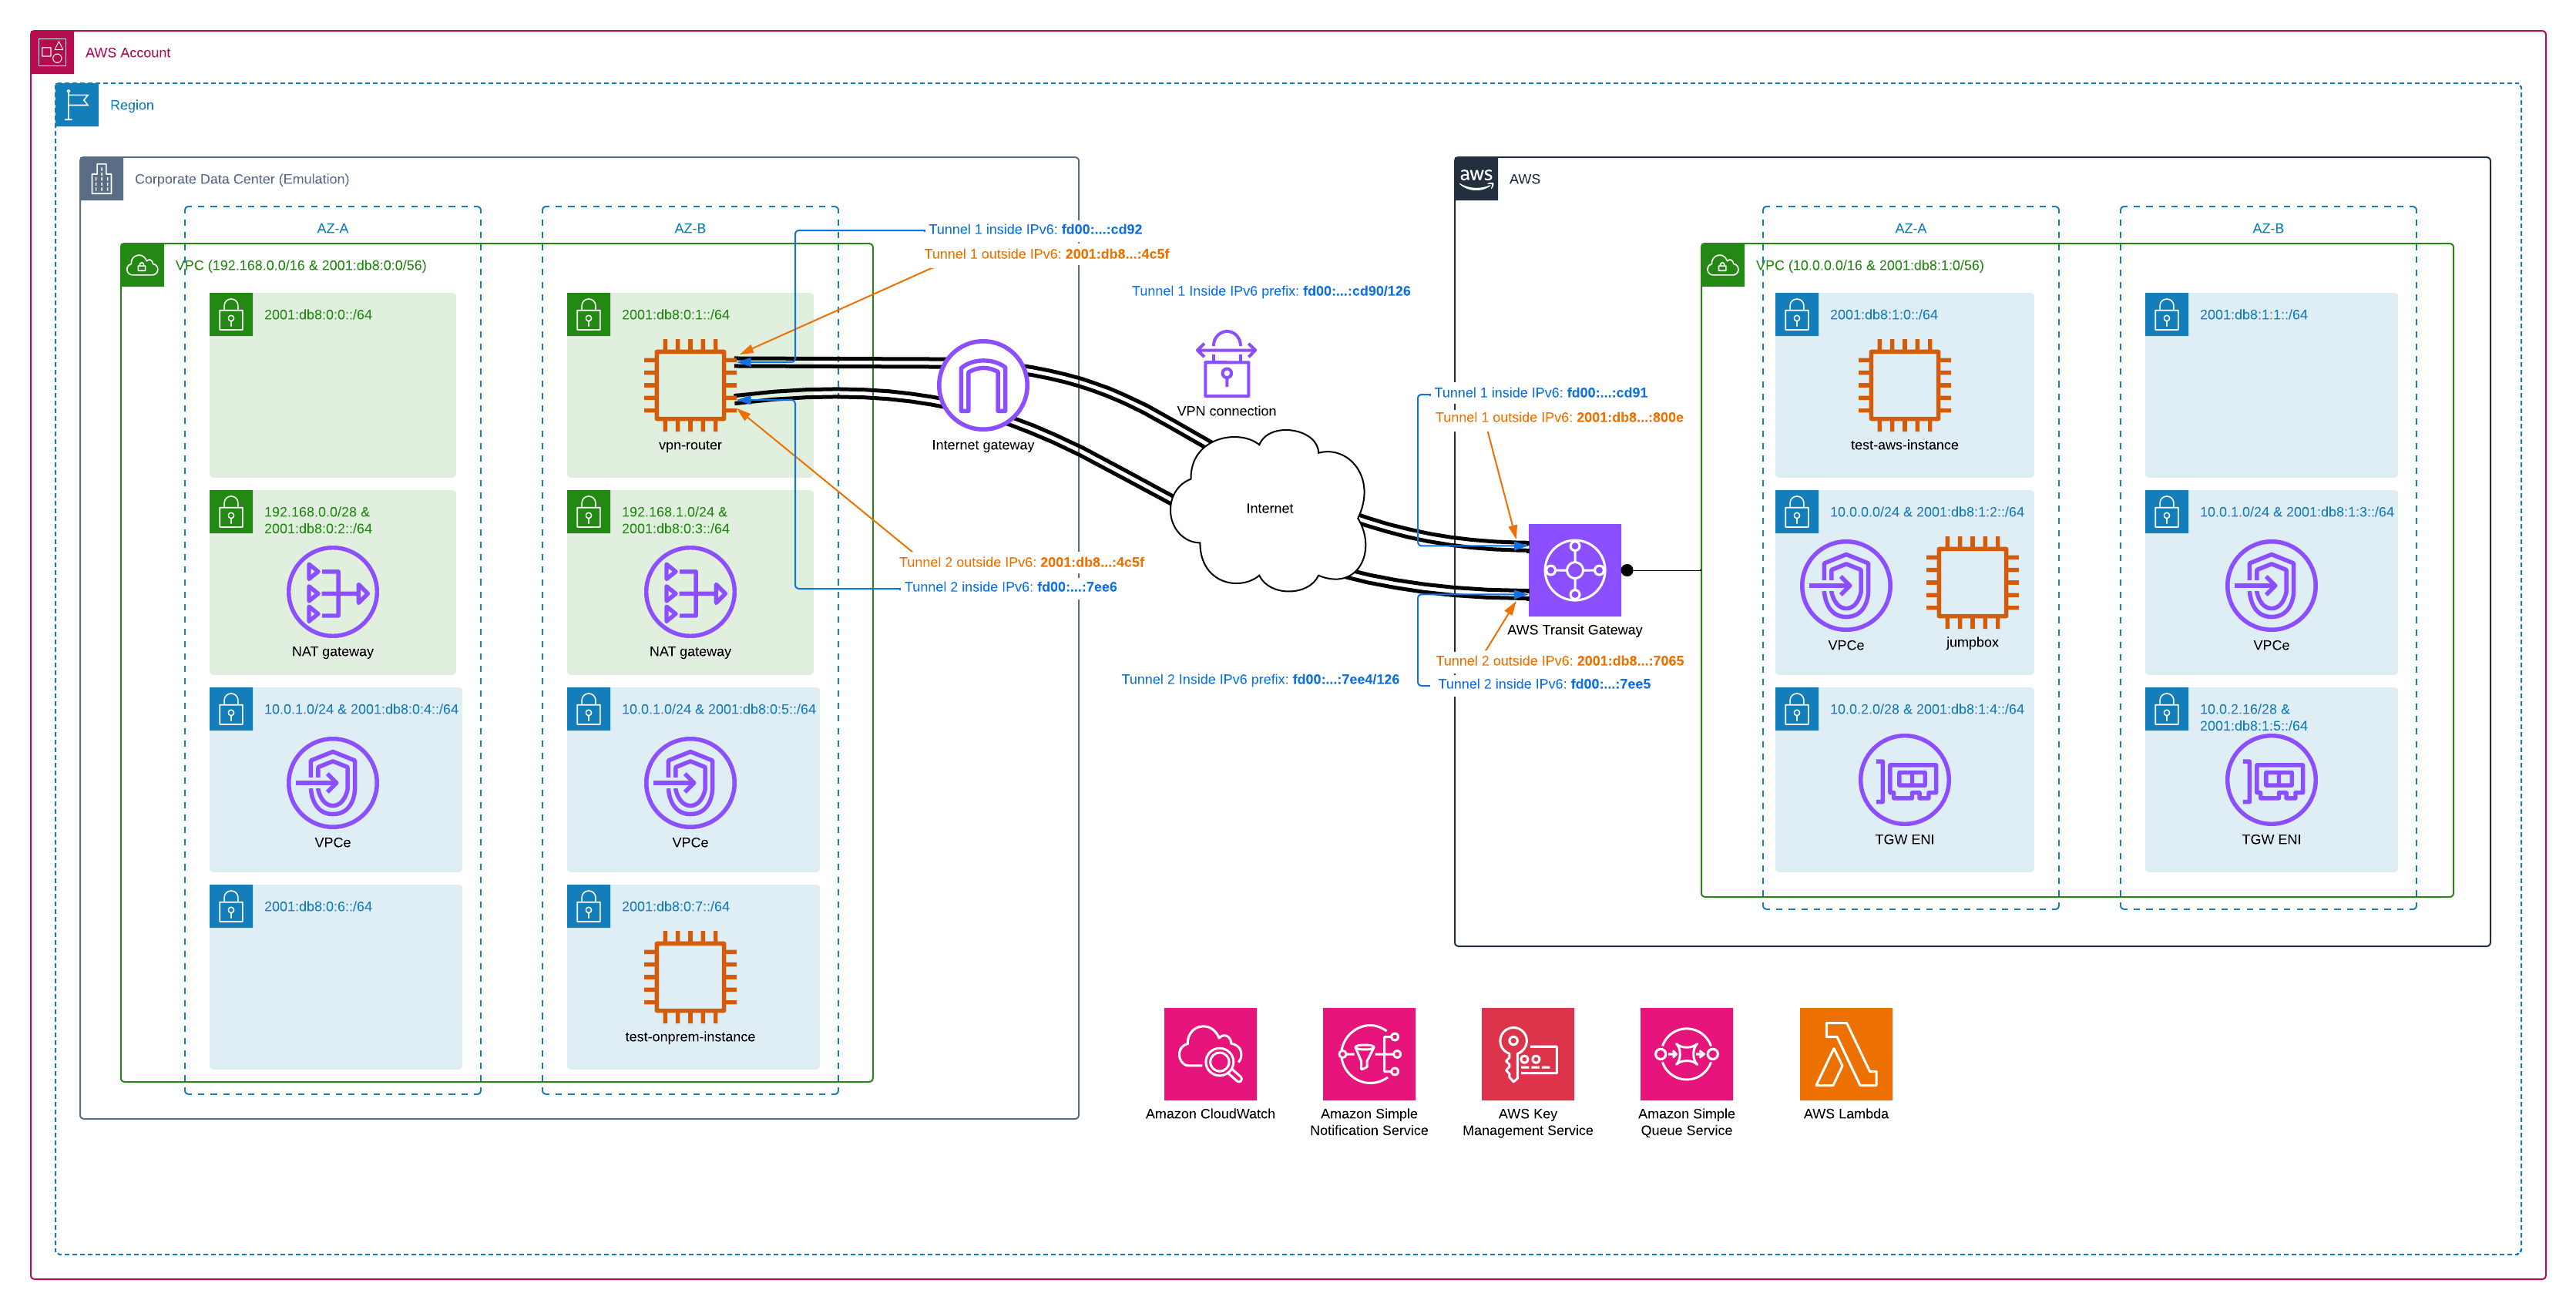Image resolution: width=2576 pixels, height=1310 pixels.
Task: Click the VPN connection padlock icon
Action: [1226, 365]
